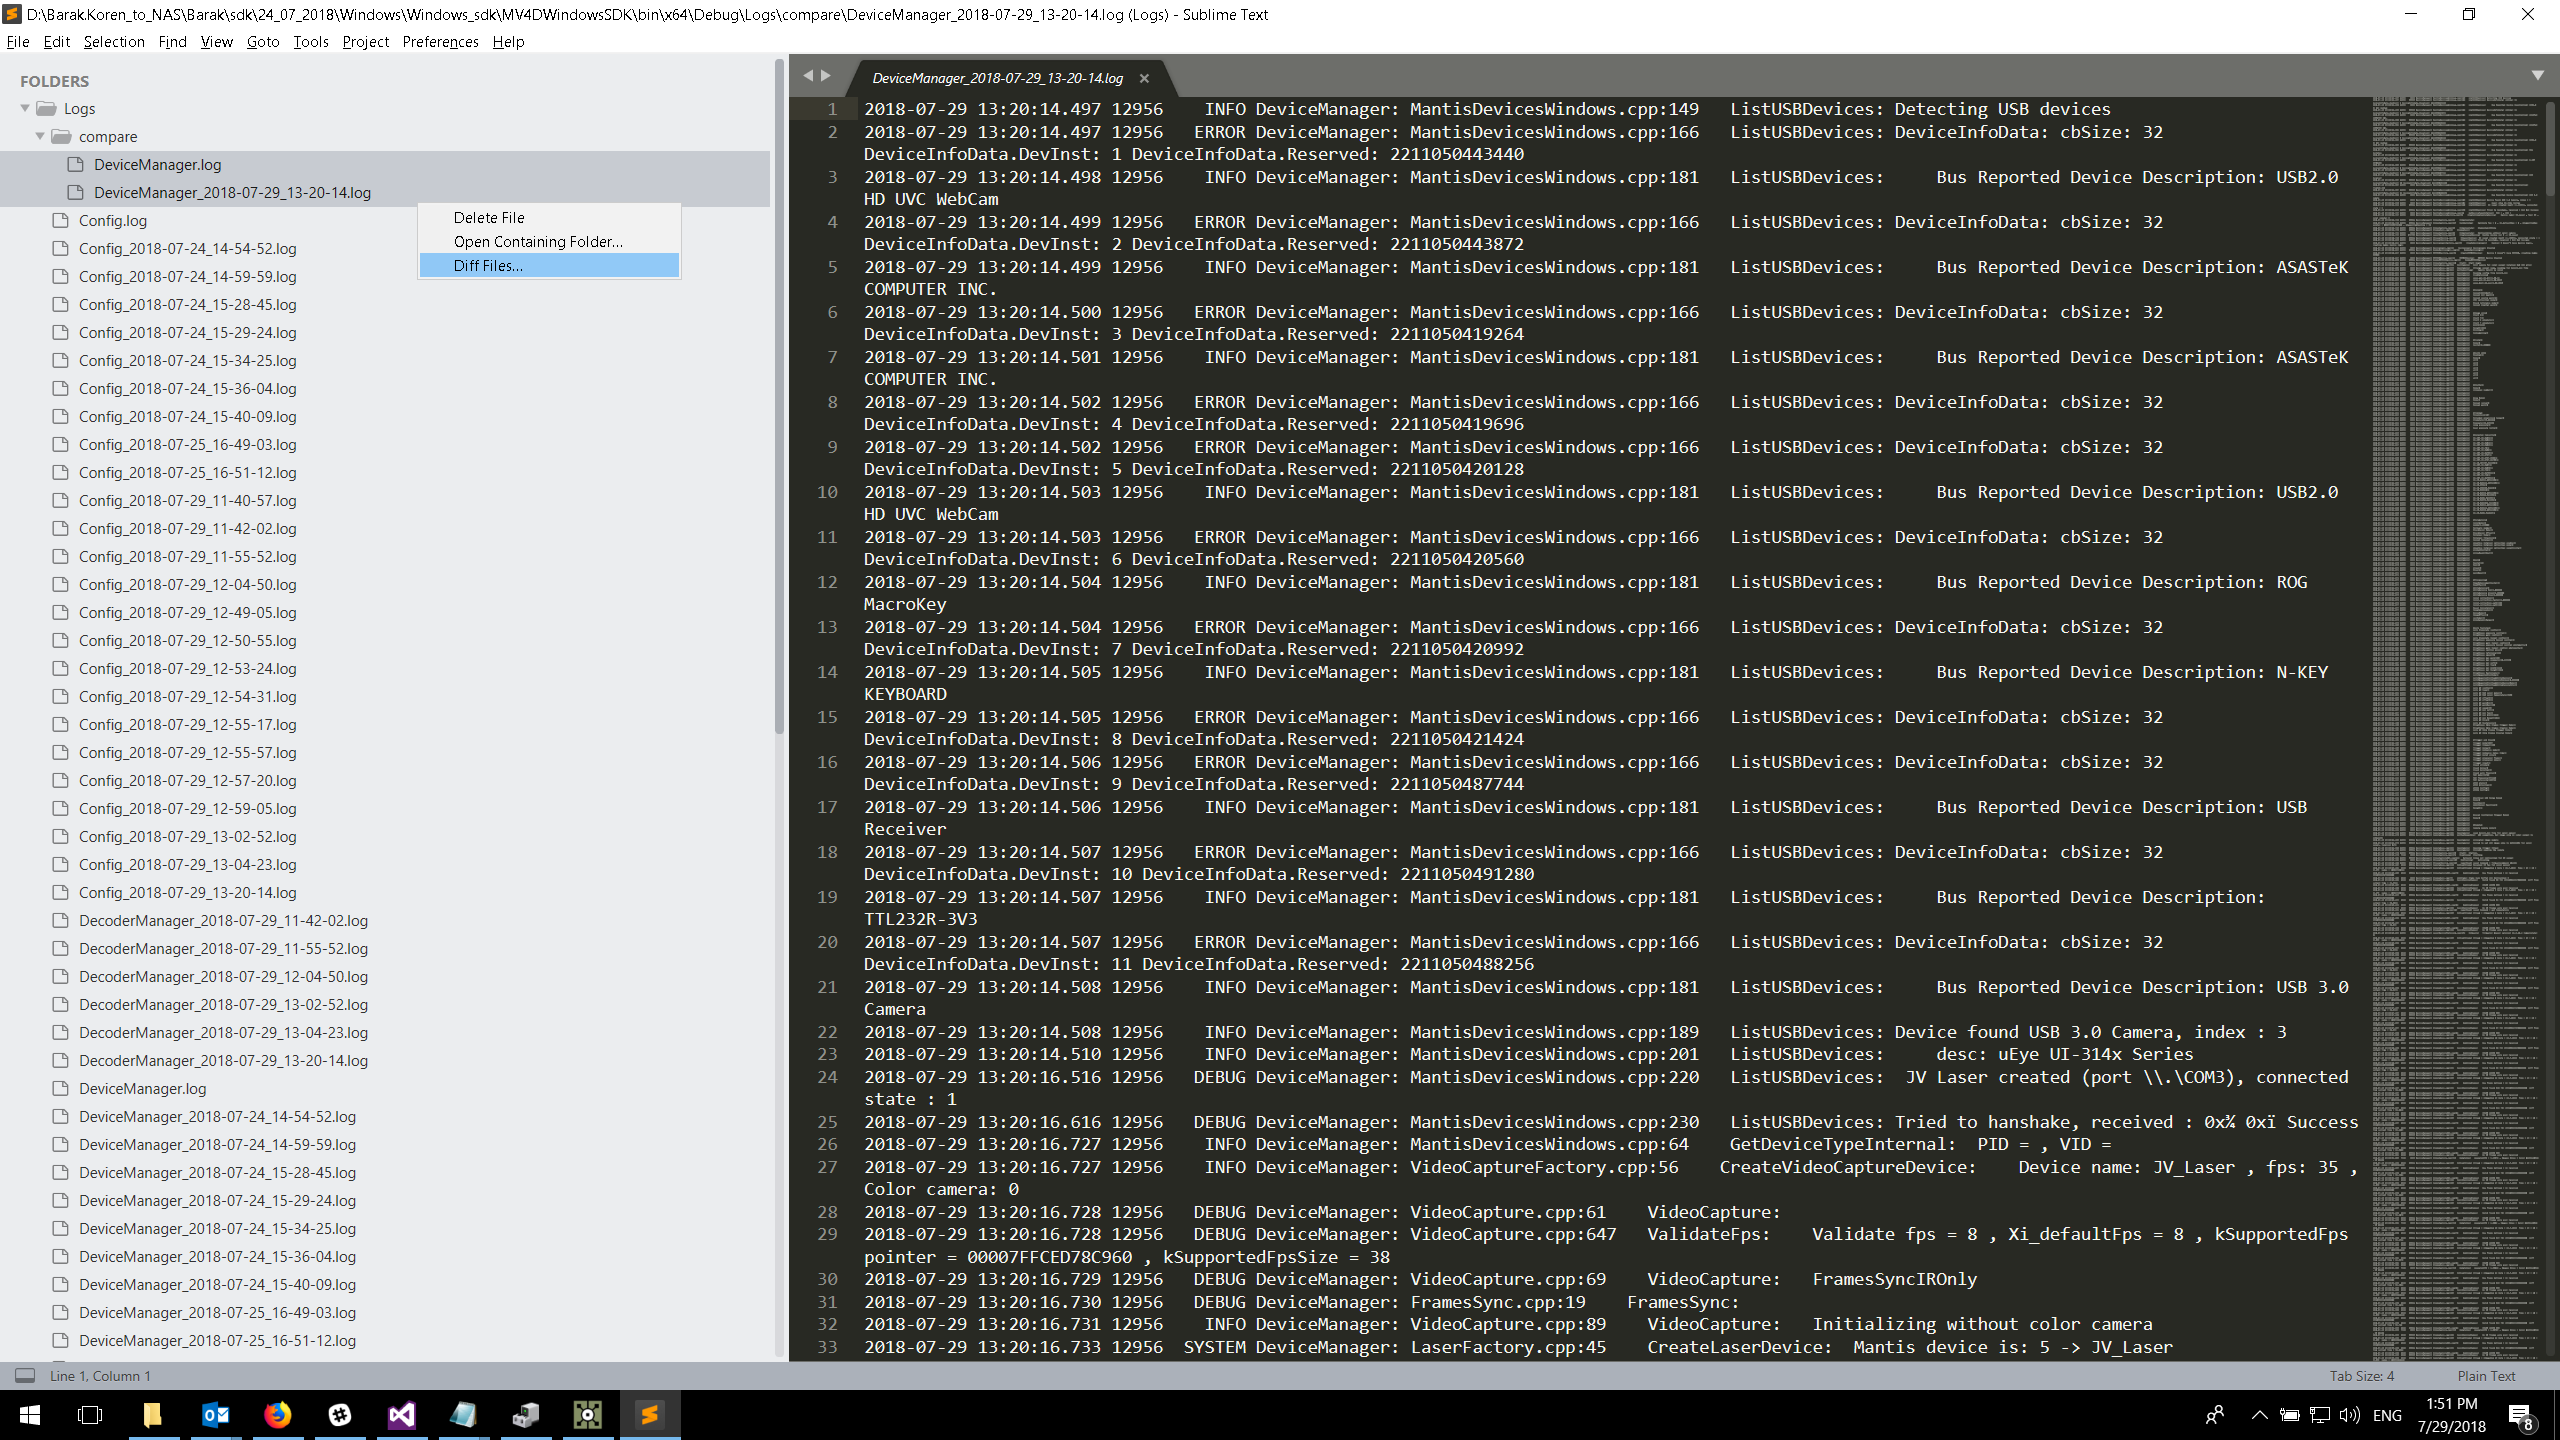Open the tab list dropdown arrow
2560x1440 pixels.
click(x=2537, y=76)
